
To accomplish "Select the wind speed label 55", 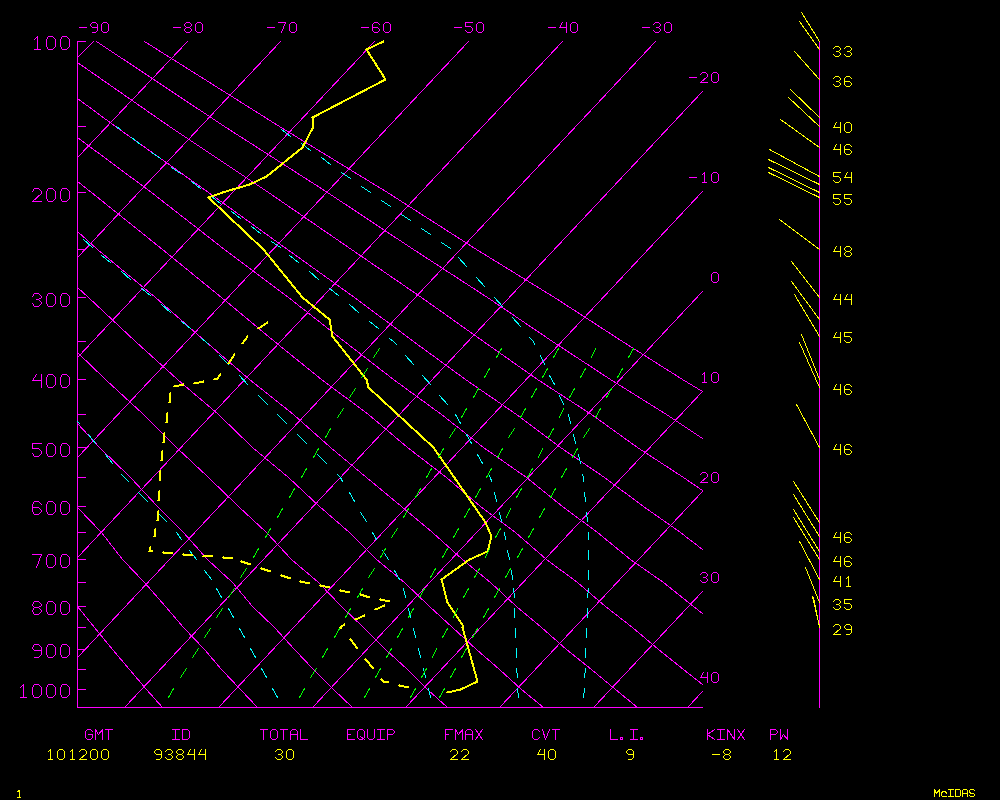I will [x=842, y=200].
